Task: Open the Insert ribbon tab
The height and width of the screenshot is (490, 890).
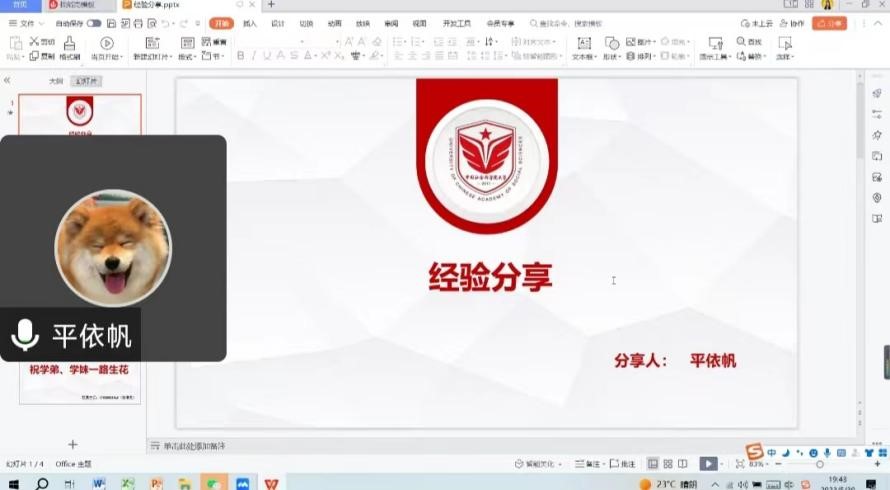Action: pos(250,23)
